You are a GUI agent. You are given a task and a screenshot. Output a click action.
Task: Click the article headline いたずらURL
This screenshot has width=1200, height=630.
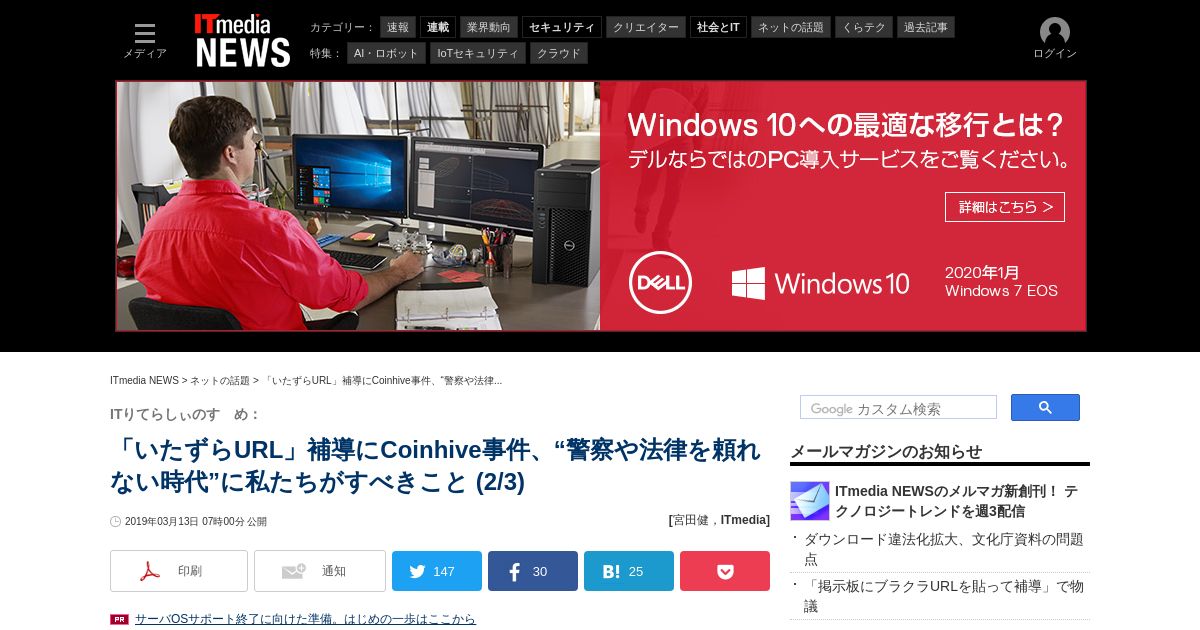click(x=437, y=465)
